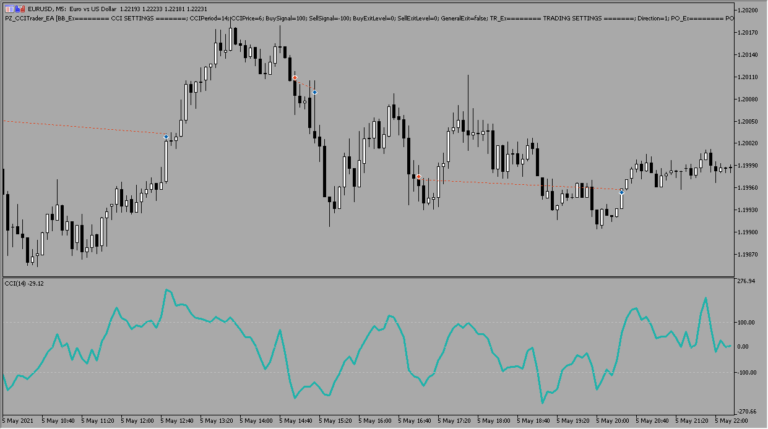Click the CCI(14) indicator label
The width and height of the screenshot is (768, 429).
25,283
